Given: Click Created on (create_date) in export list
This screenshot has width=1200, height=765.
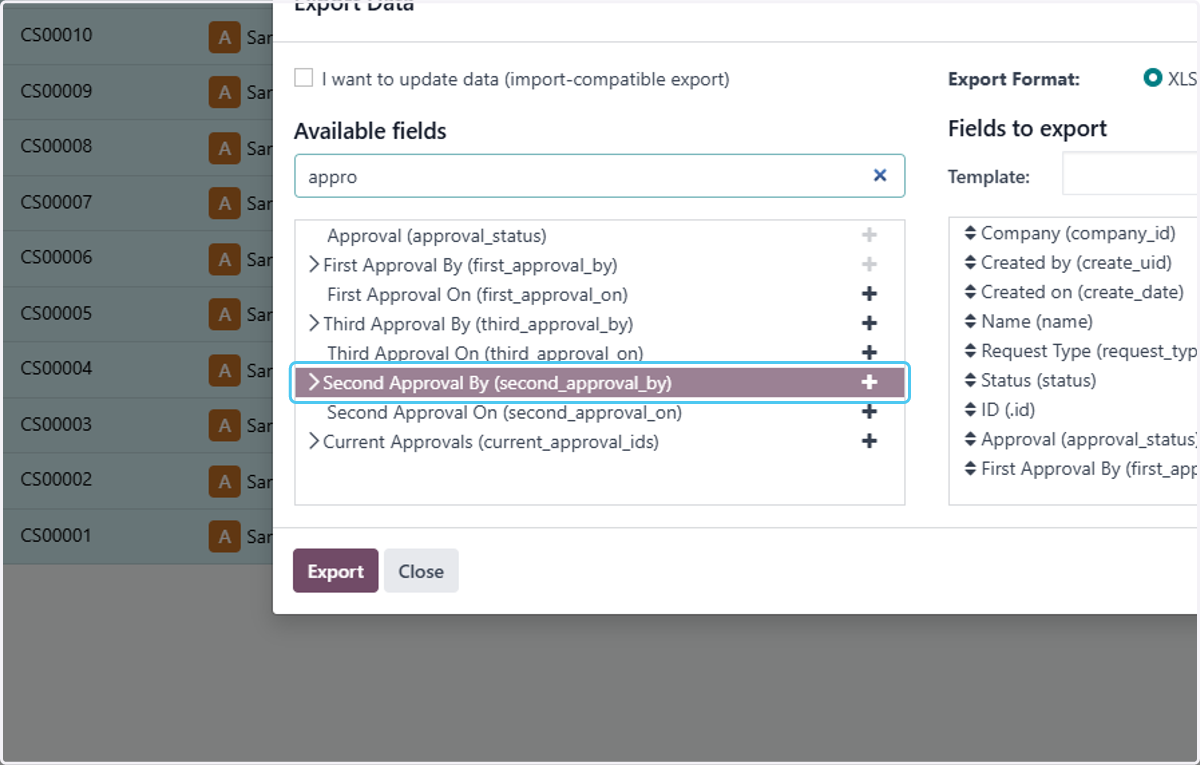Looking at the screenshot, I should (1083, 292).
